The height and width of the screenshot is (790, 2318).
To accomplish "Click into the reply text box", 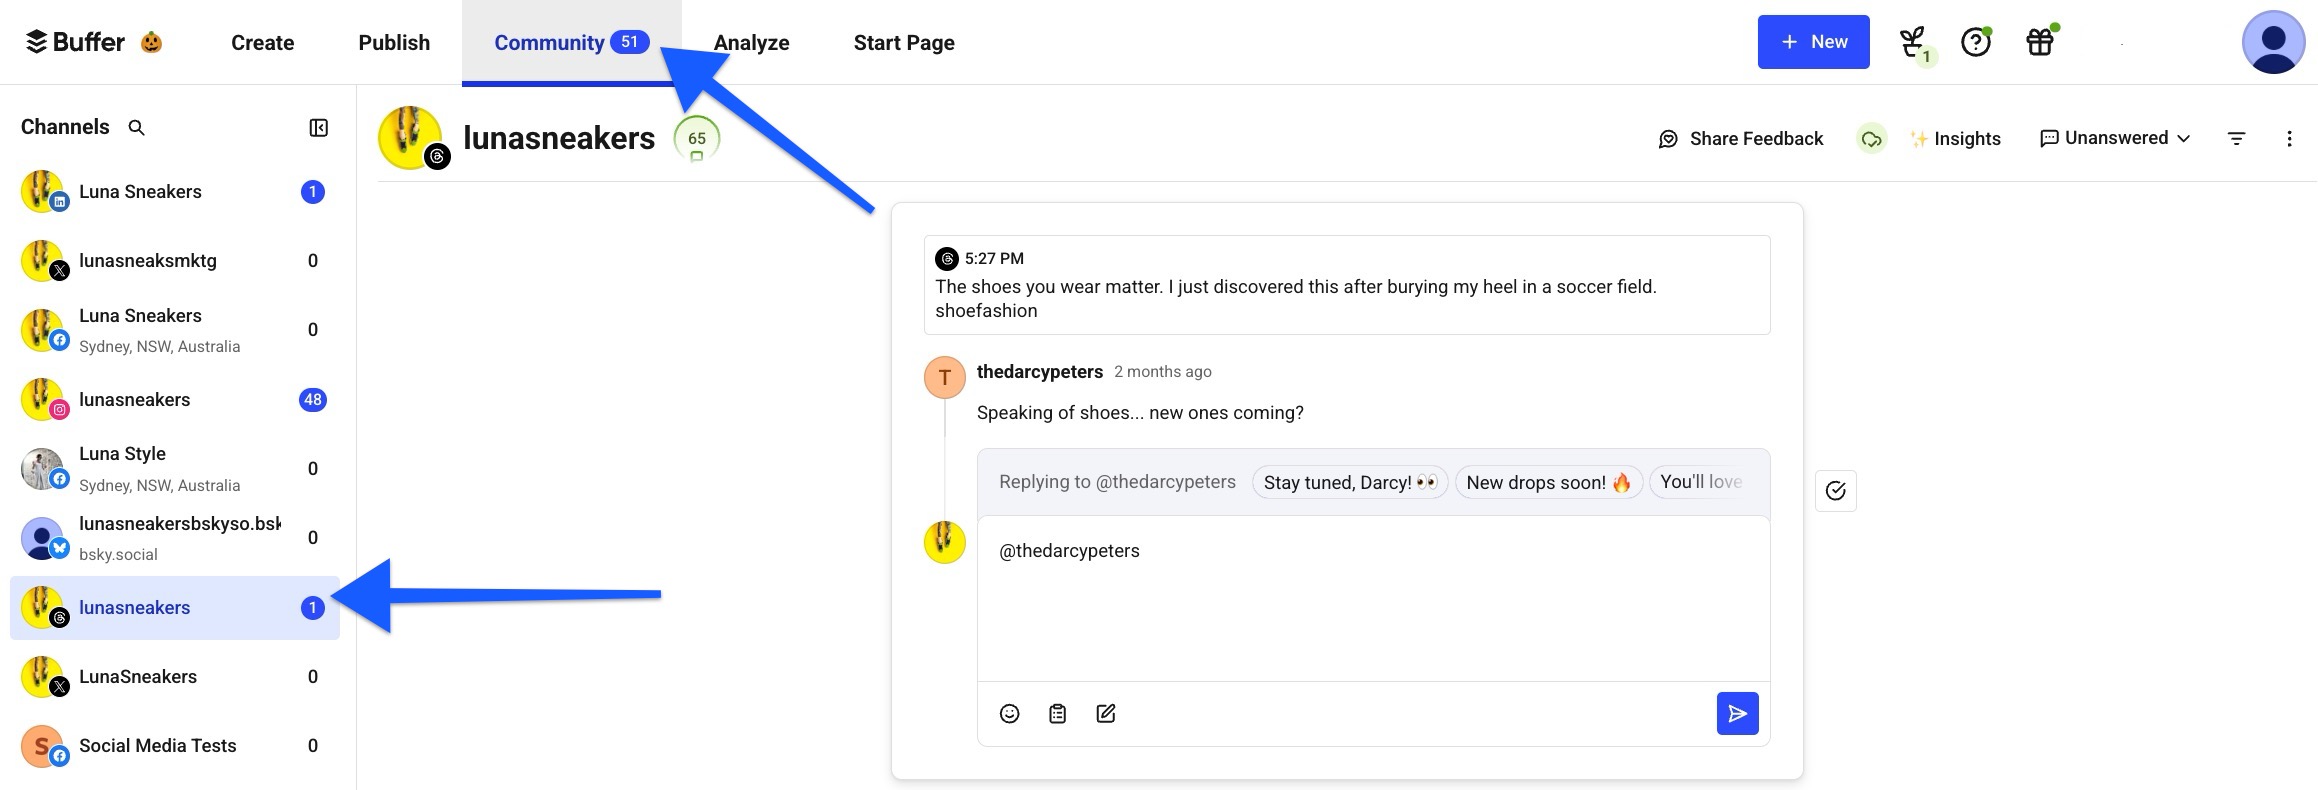I will tap(1373, 598).
